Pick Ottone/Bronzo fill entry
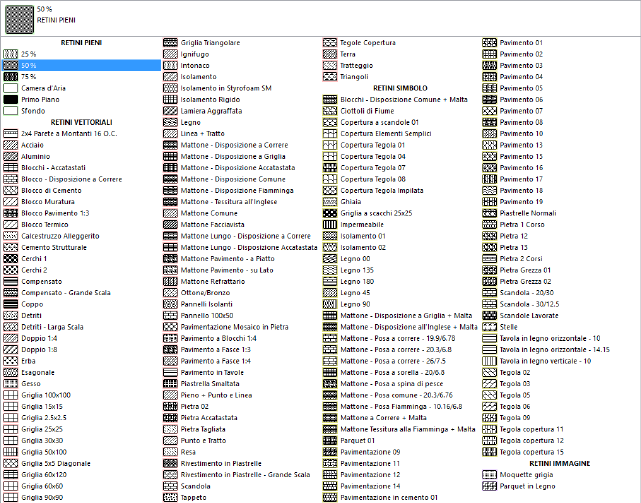Image resolution: width=641 pixels, height=503 pixels. click(x=205, y=292)
